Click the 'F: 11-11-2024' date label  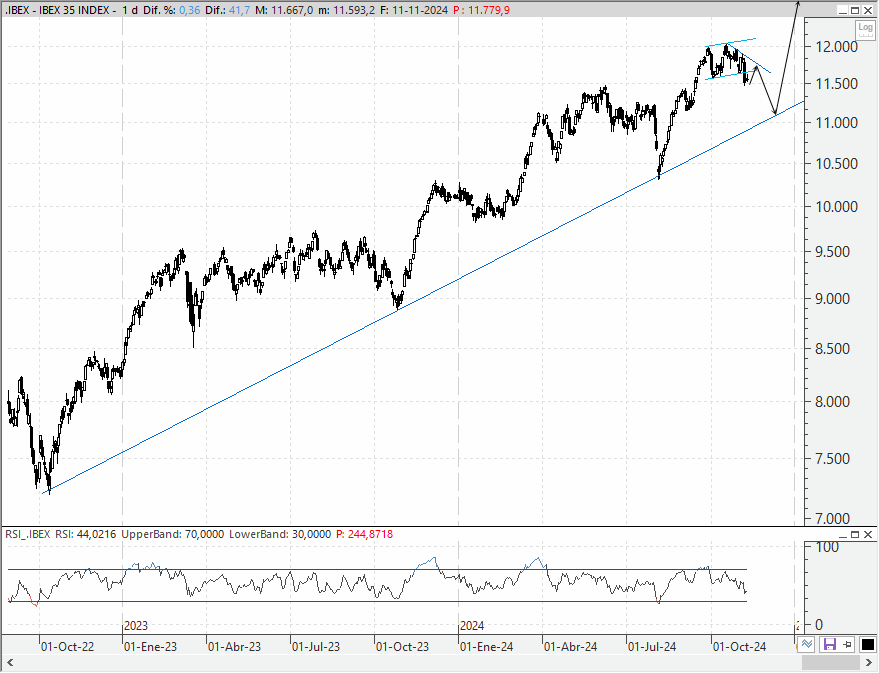pyautogui.click(x=414, y=10)
